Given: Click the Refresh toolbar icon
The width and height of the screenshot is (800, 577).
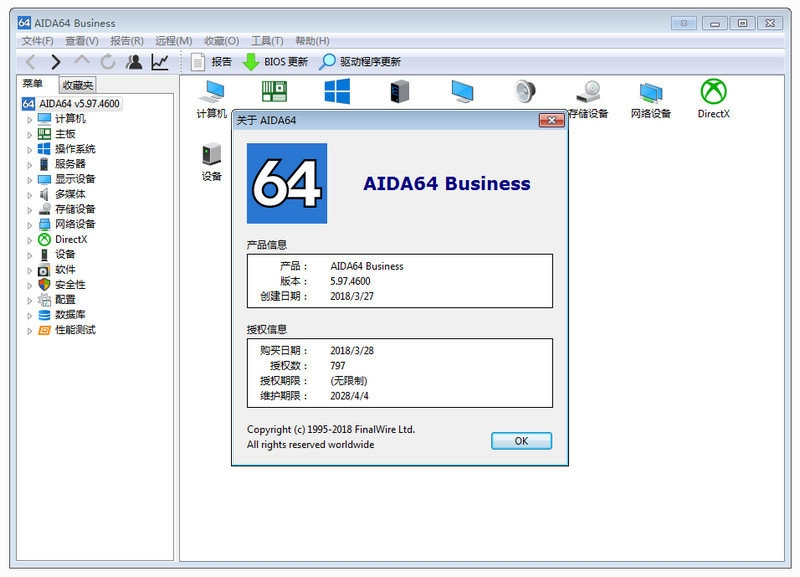Looking at the screenshot, I should [108, 62].
